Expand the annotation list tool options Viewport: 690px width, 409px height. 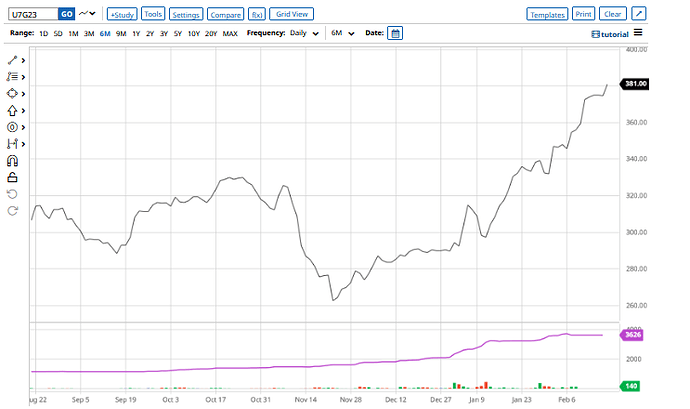pos(23,77)
